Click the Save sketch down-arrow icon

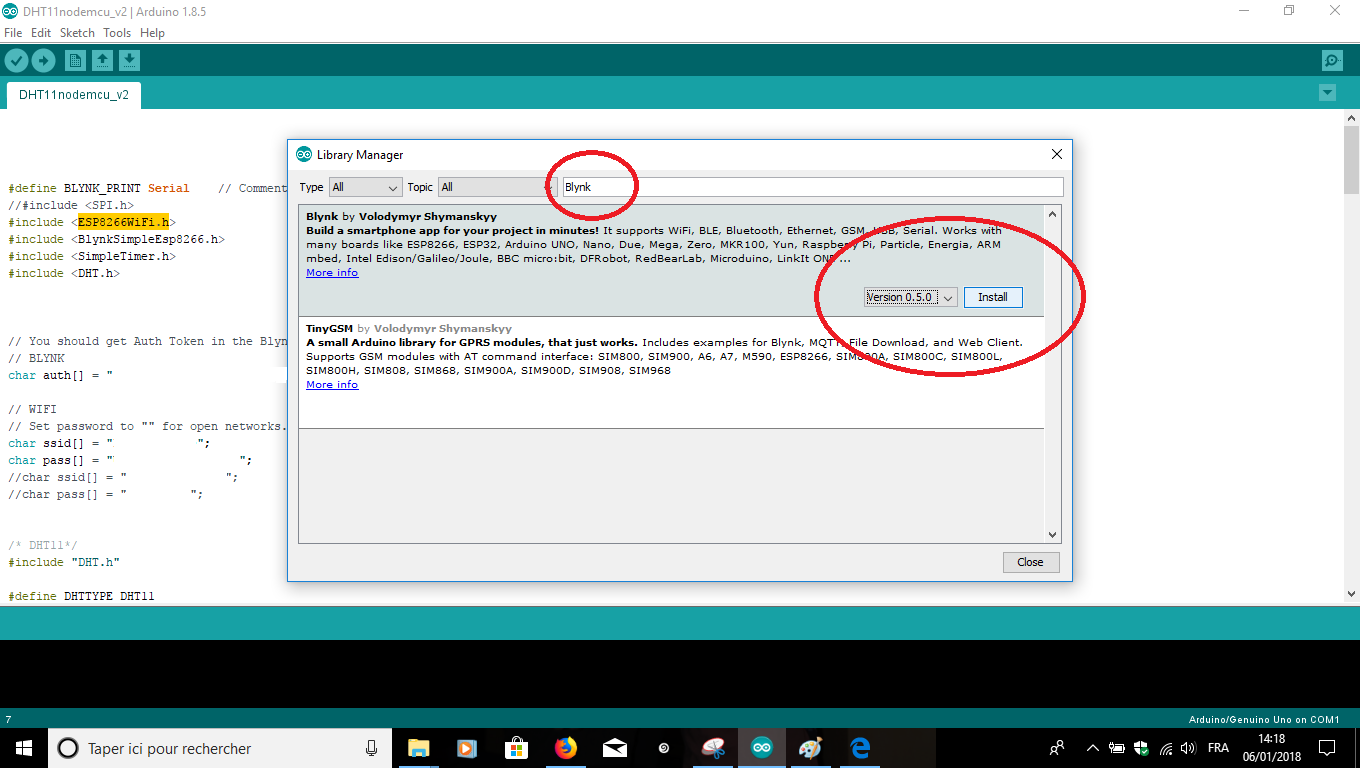tap(129, 61)
